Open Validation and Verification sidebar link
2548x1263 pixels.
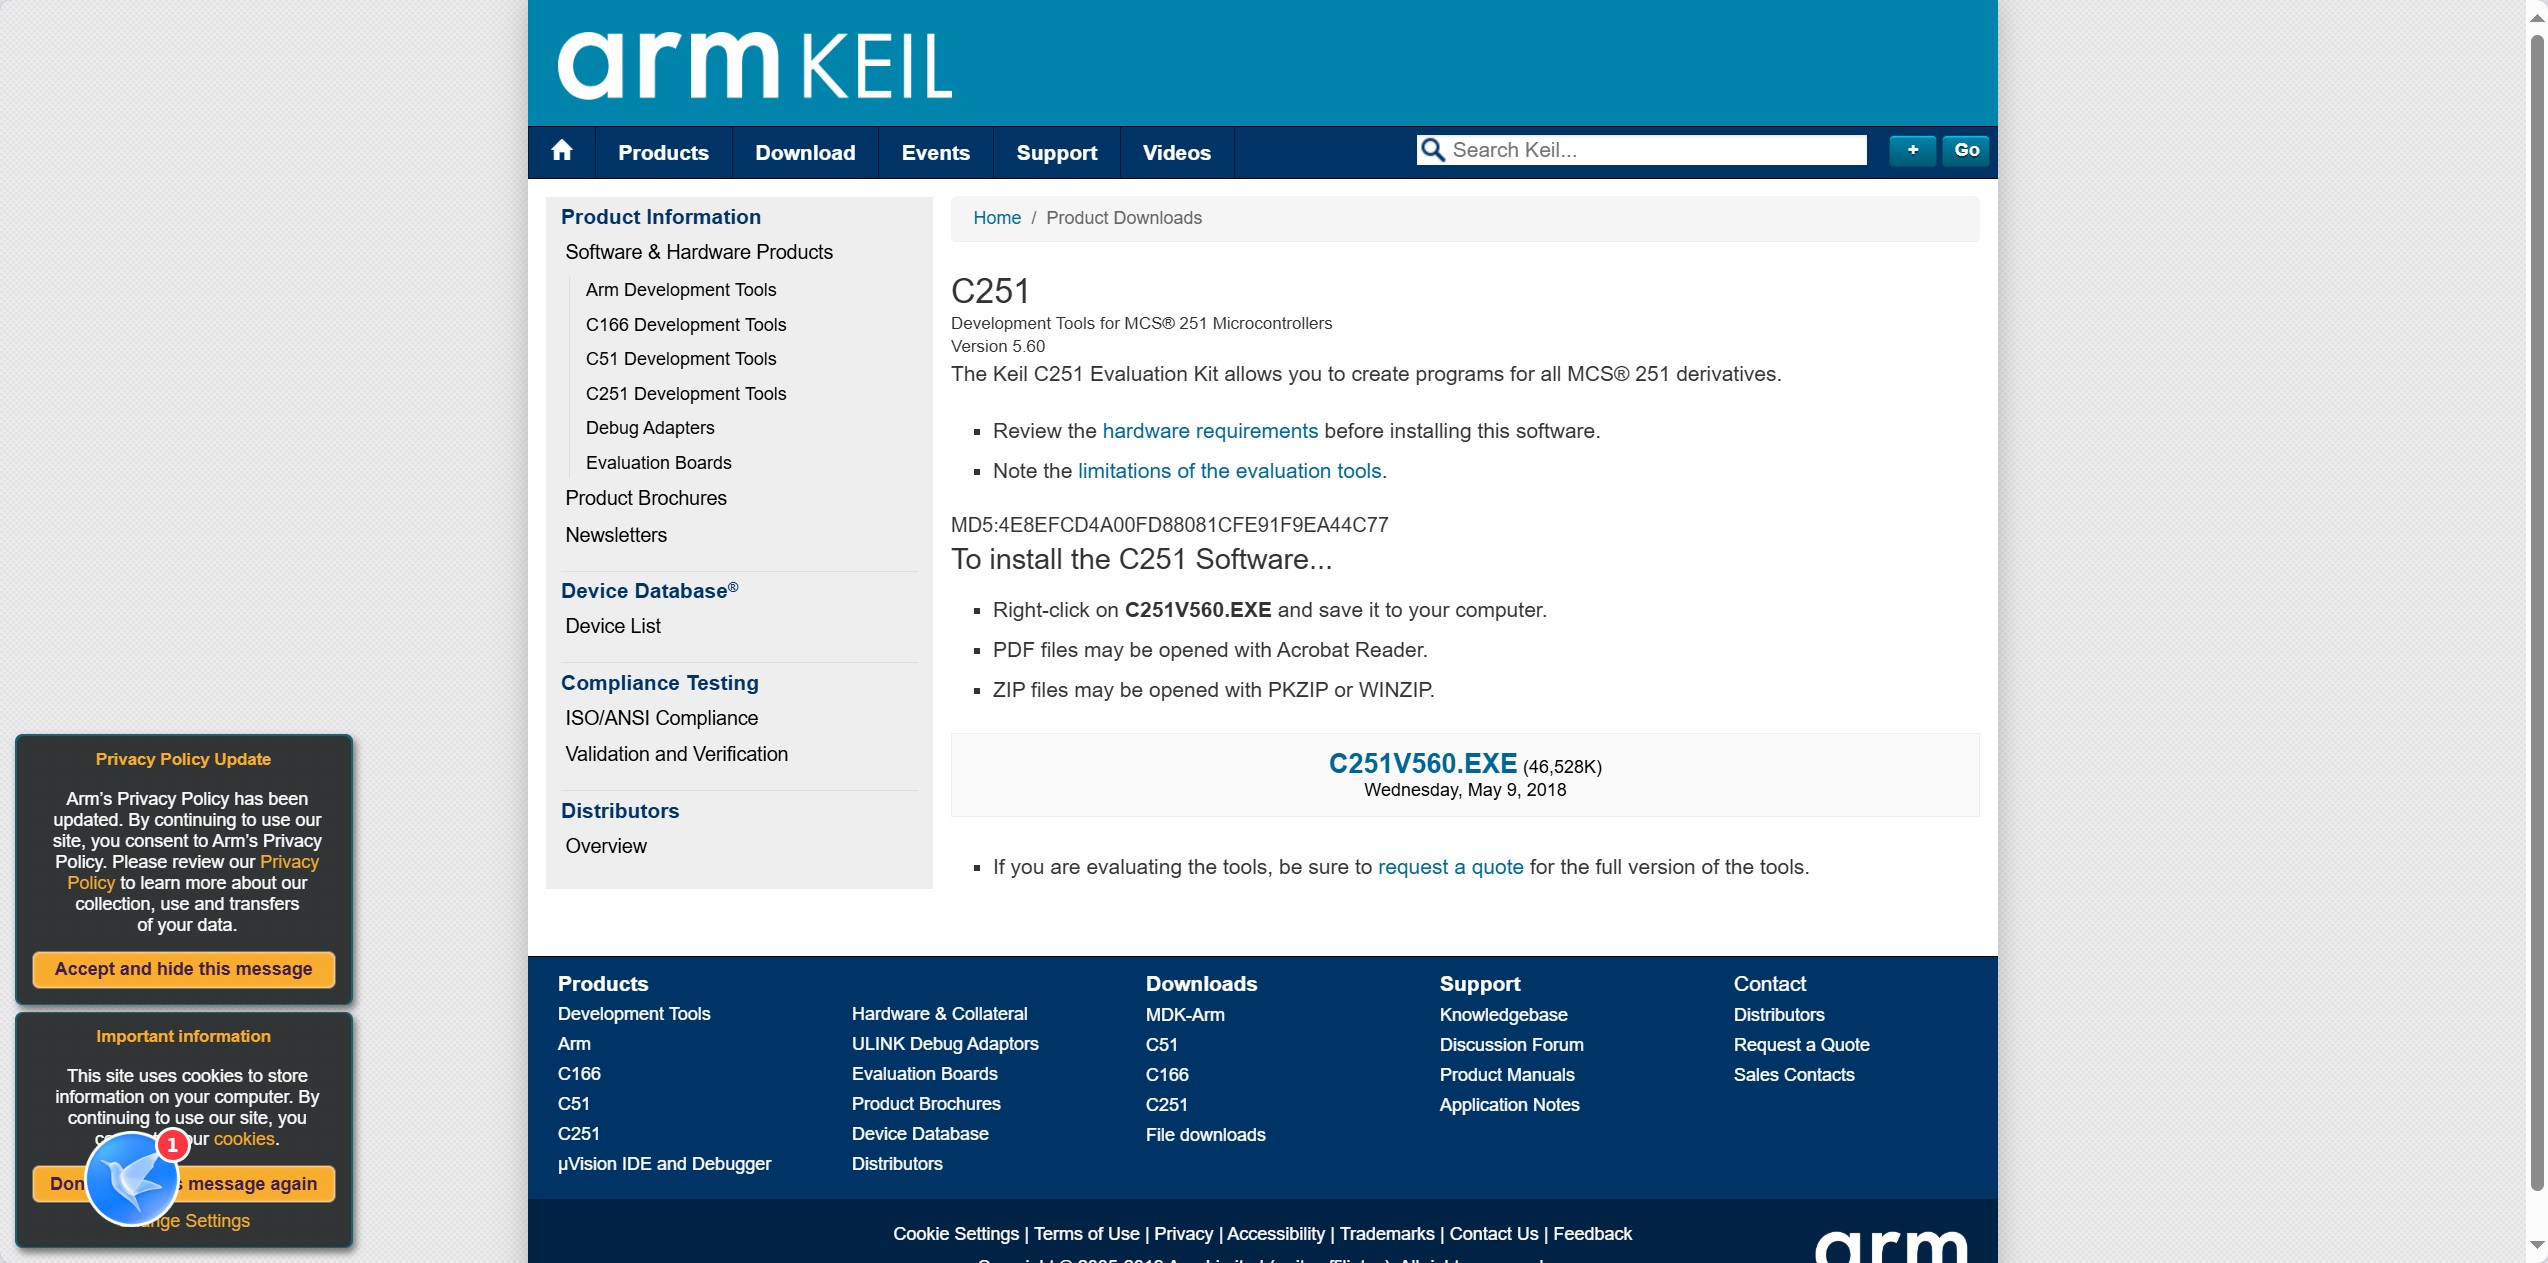click(677, 754)
